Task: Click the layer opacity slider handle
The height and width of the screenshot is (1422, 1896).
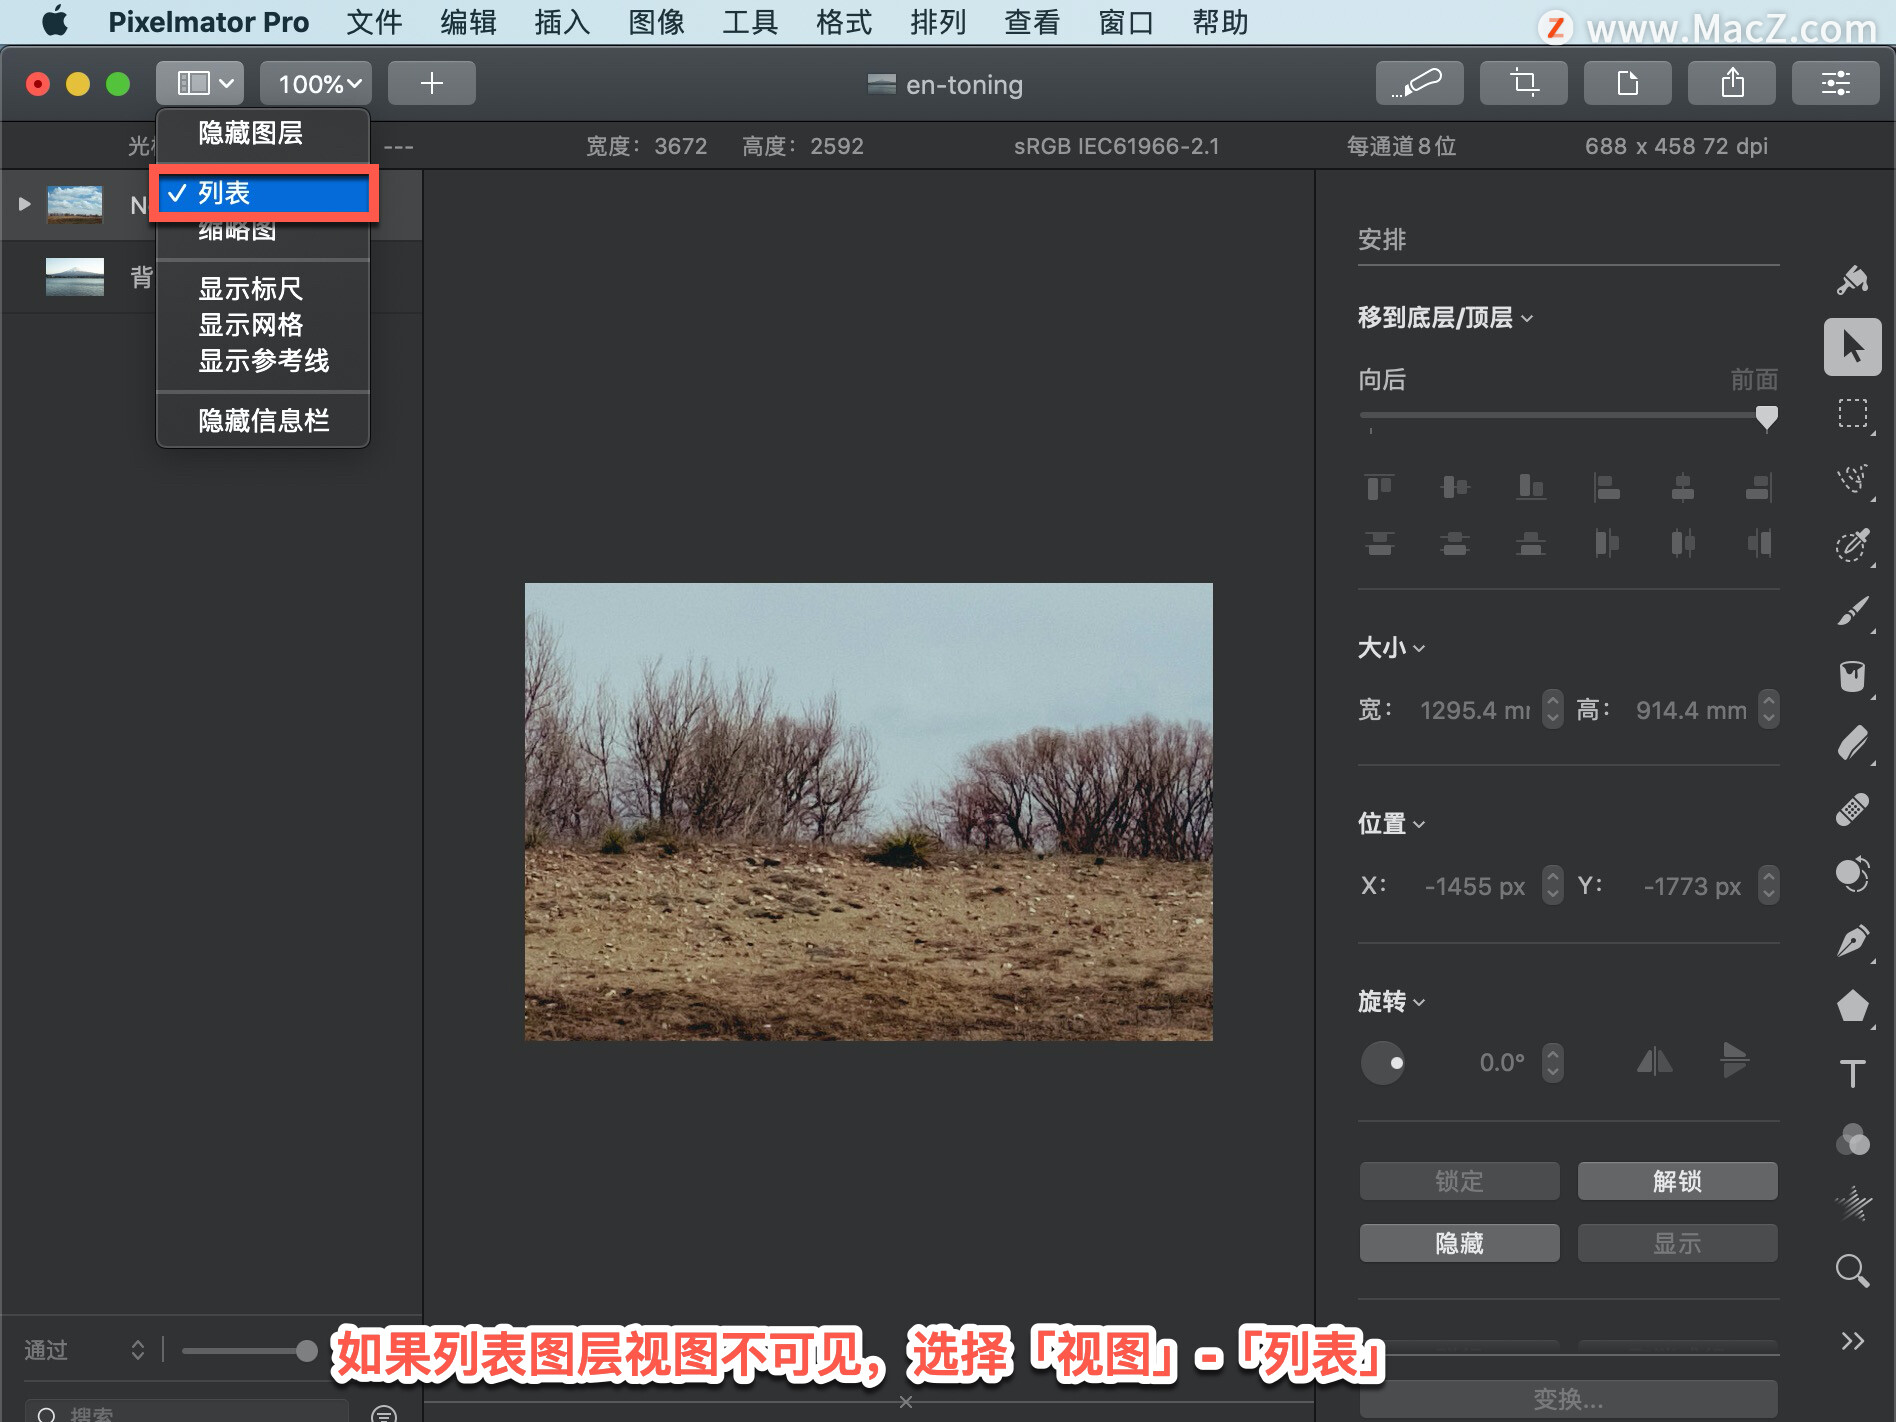Action: (306, 1351)
